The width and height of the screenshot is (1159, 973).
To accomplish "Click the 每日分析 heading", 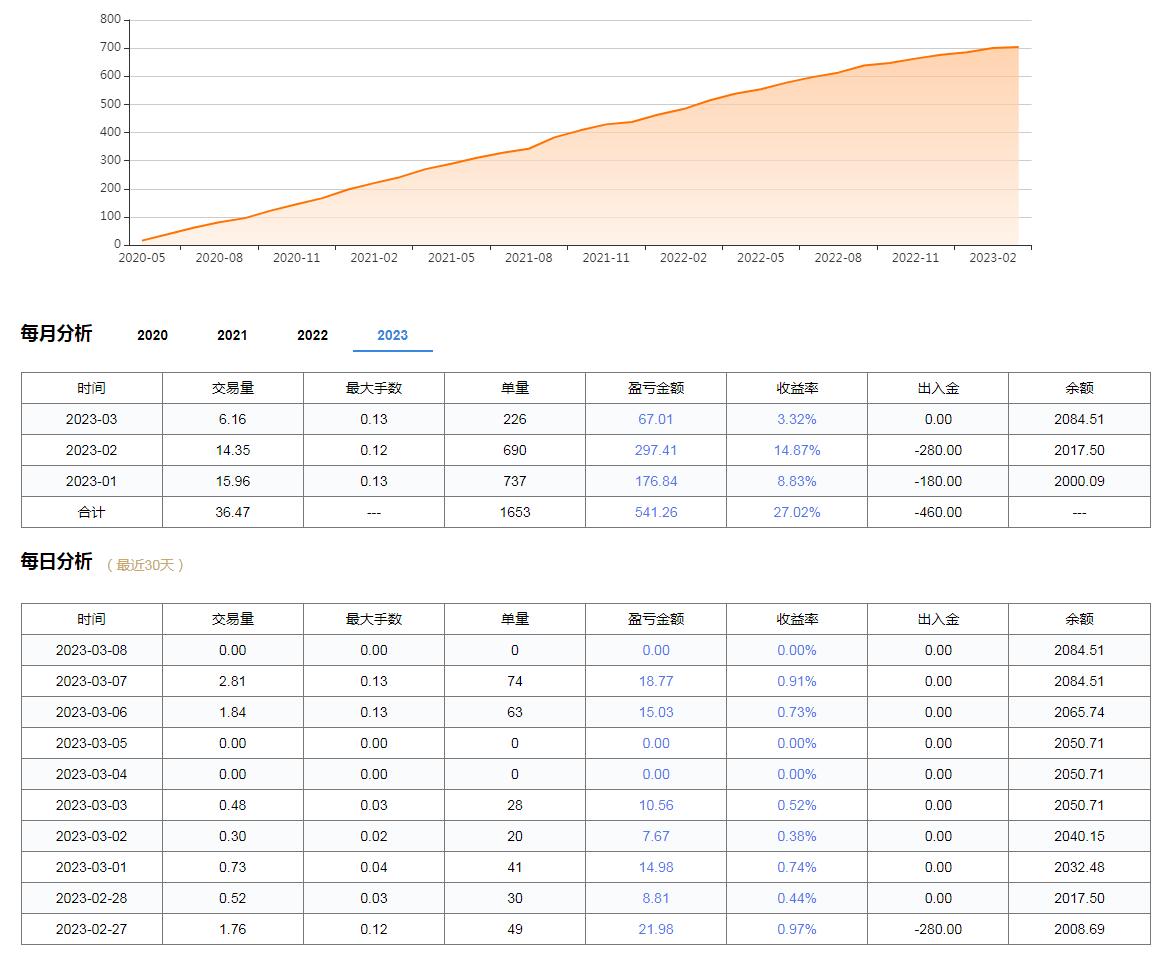I will pos(56,562).
